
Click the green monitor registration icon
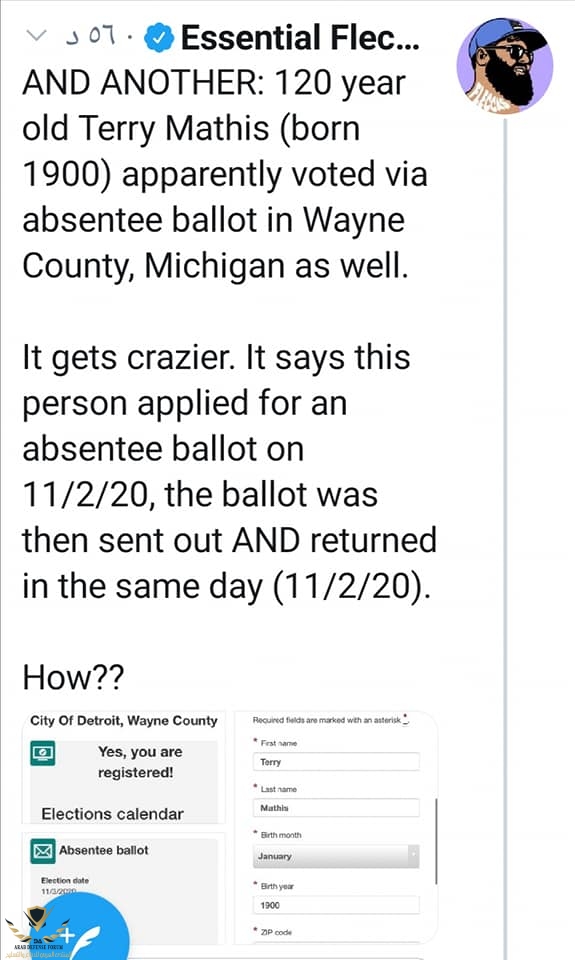[43, 753]
